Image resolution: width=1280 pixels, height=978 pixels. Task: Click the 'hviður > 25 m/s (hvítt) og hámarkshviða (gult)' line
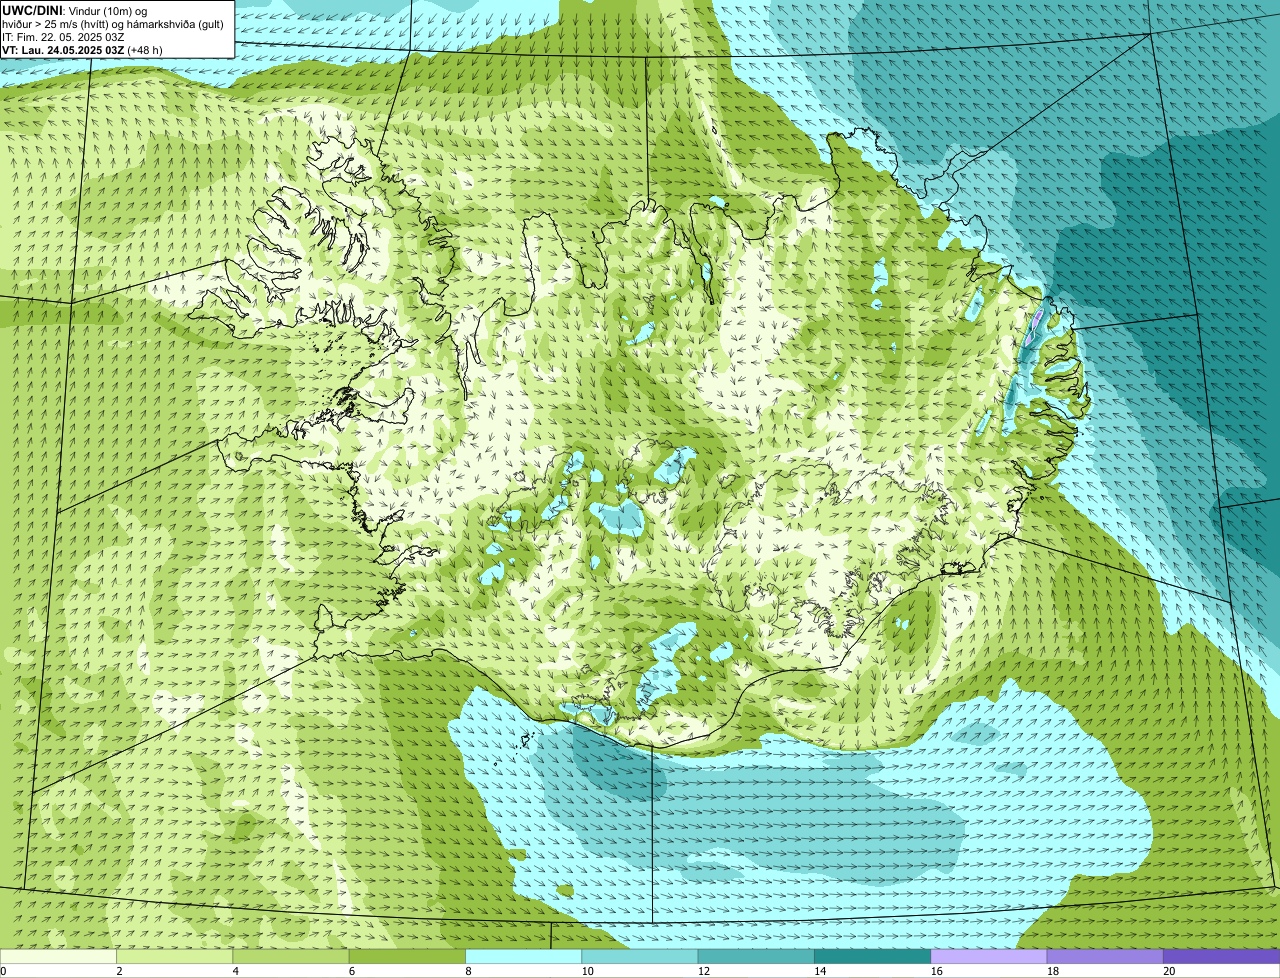click(x=113, y=23)
